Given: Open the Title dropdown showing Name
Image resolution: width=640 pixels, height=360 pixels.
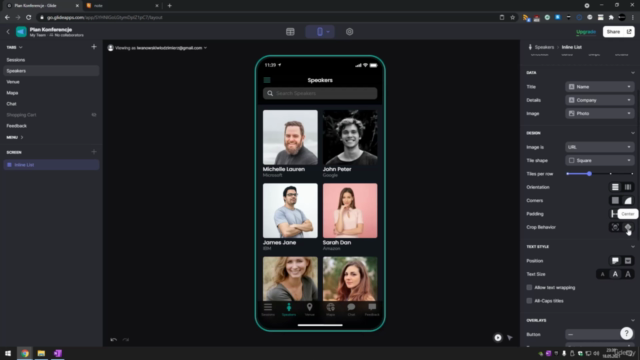Looking at the screenshot, I should [x=600, y=87].
